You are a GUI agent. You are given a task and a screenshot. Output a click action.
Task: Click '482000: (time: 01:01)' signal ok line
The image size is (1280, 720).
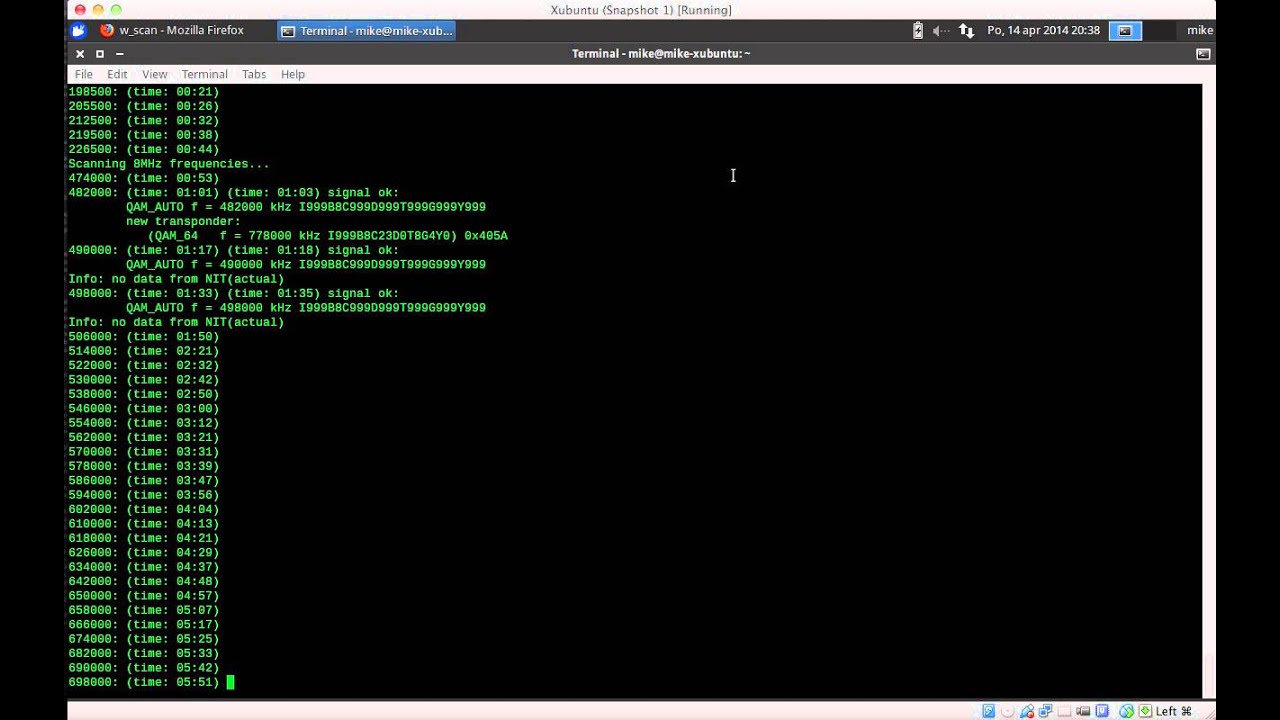click(233, 193)
